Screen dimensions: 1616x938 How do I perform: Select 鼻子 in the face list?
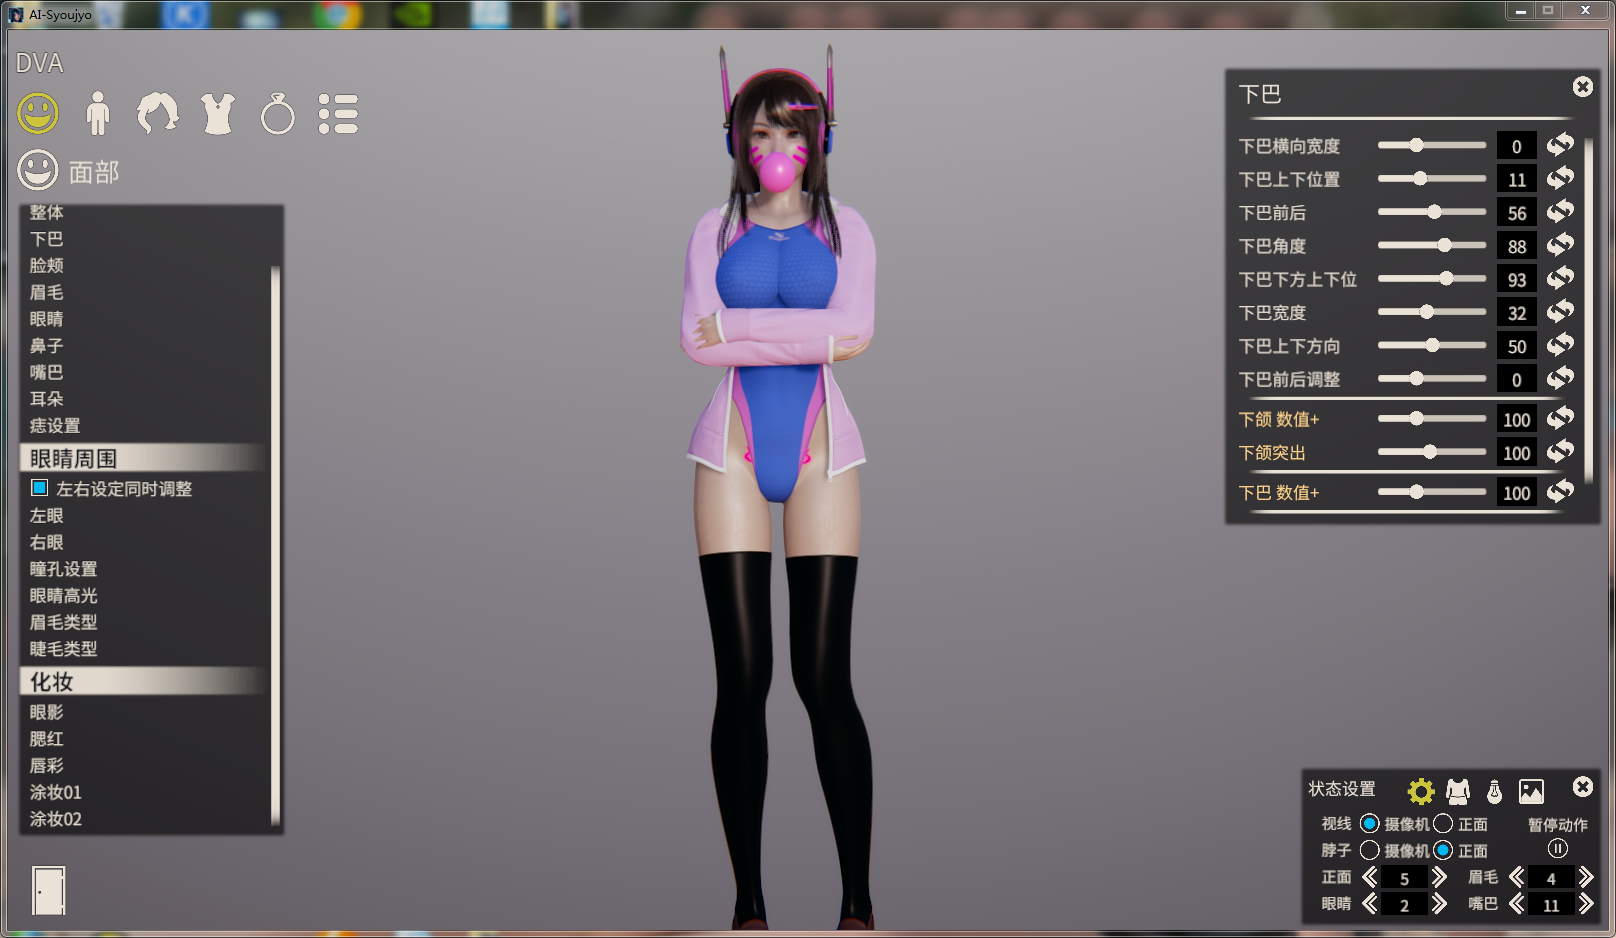[46, 345]
